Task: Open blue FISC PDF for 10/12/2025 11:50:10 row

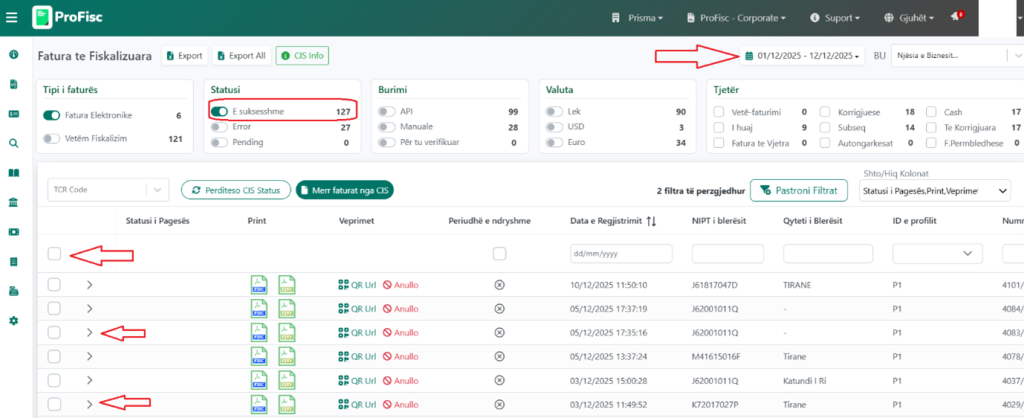Action: click(x=259, y=285)
